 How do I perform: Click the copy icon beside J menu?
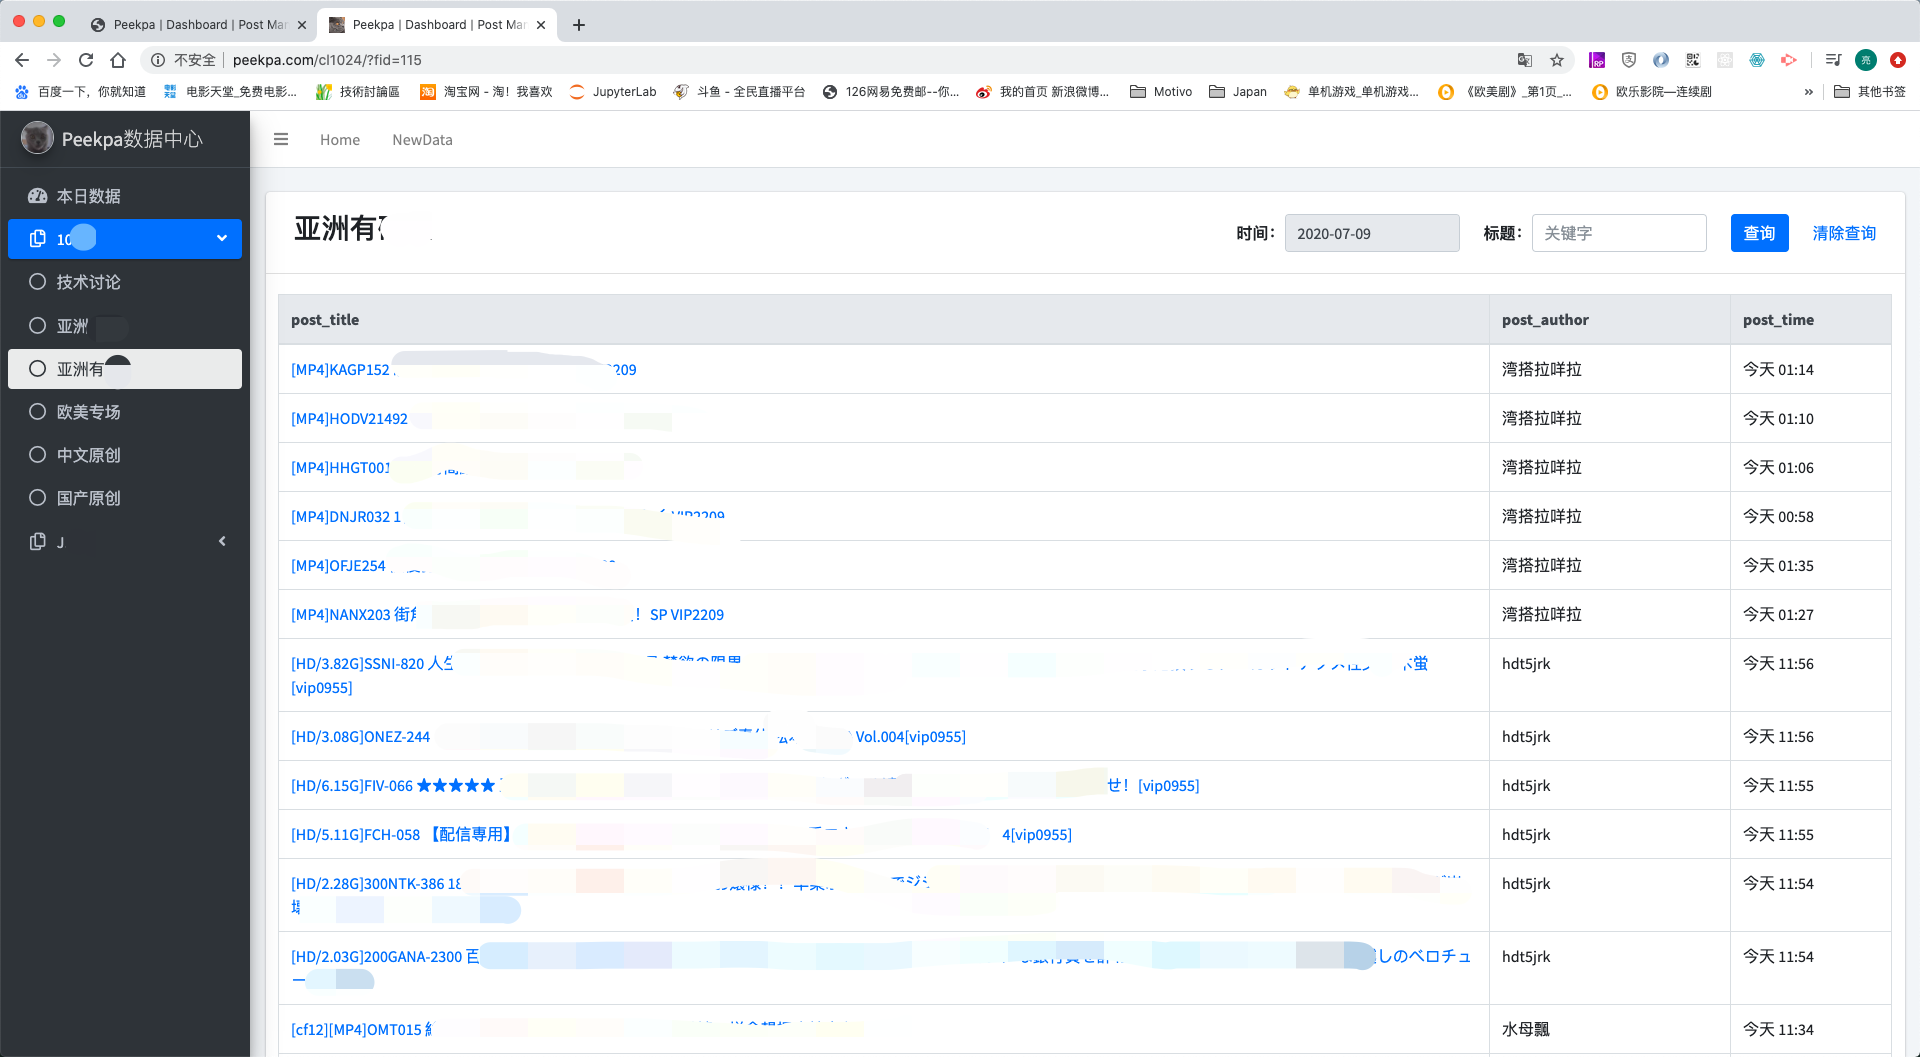(38, 541)
